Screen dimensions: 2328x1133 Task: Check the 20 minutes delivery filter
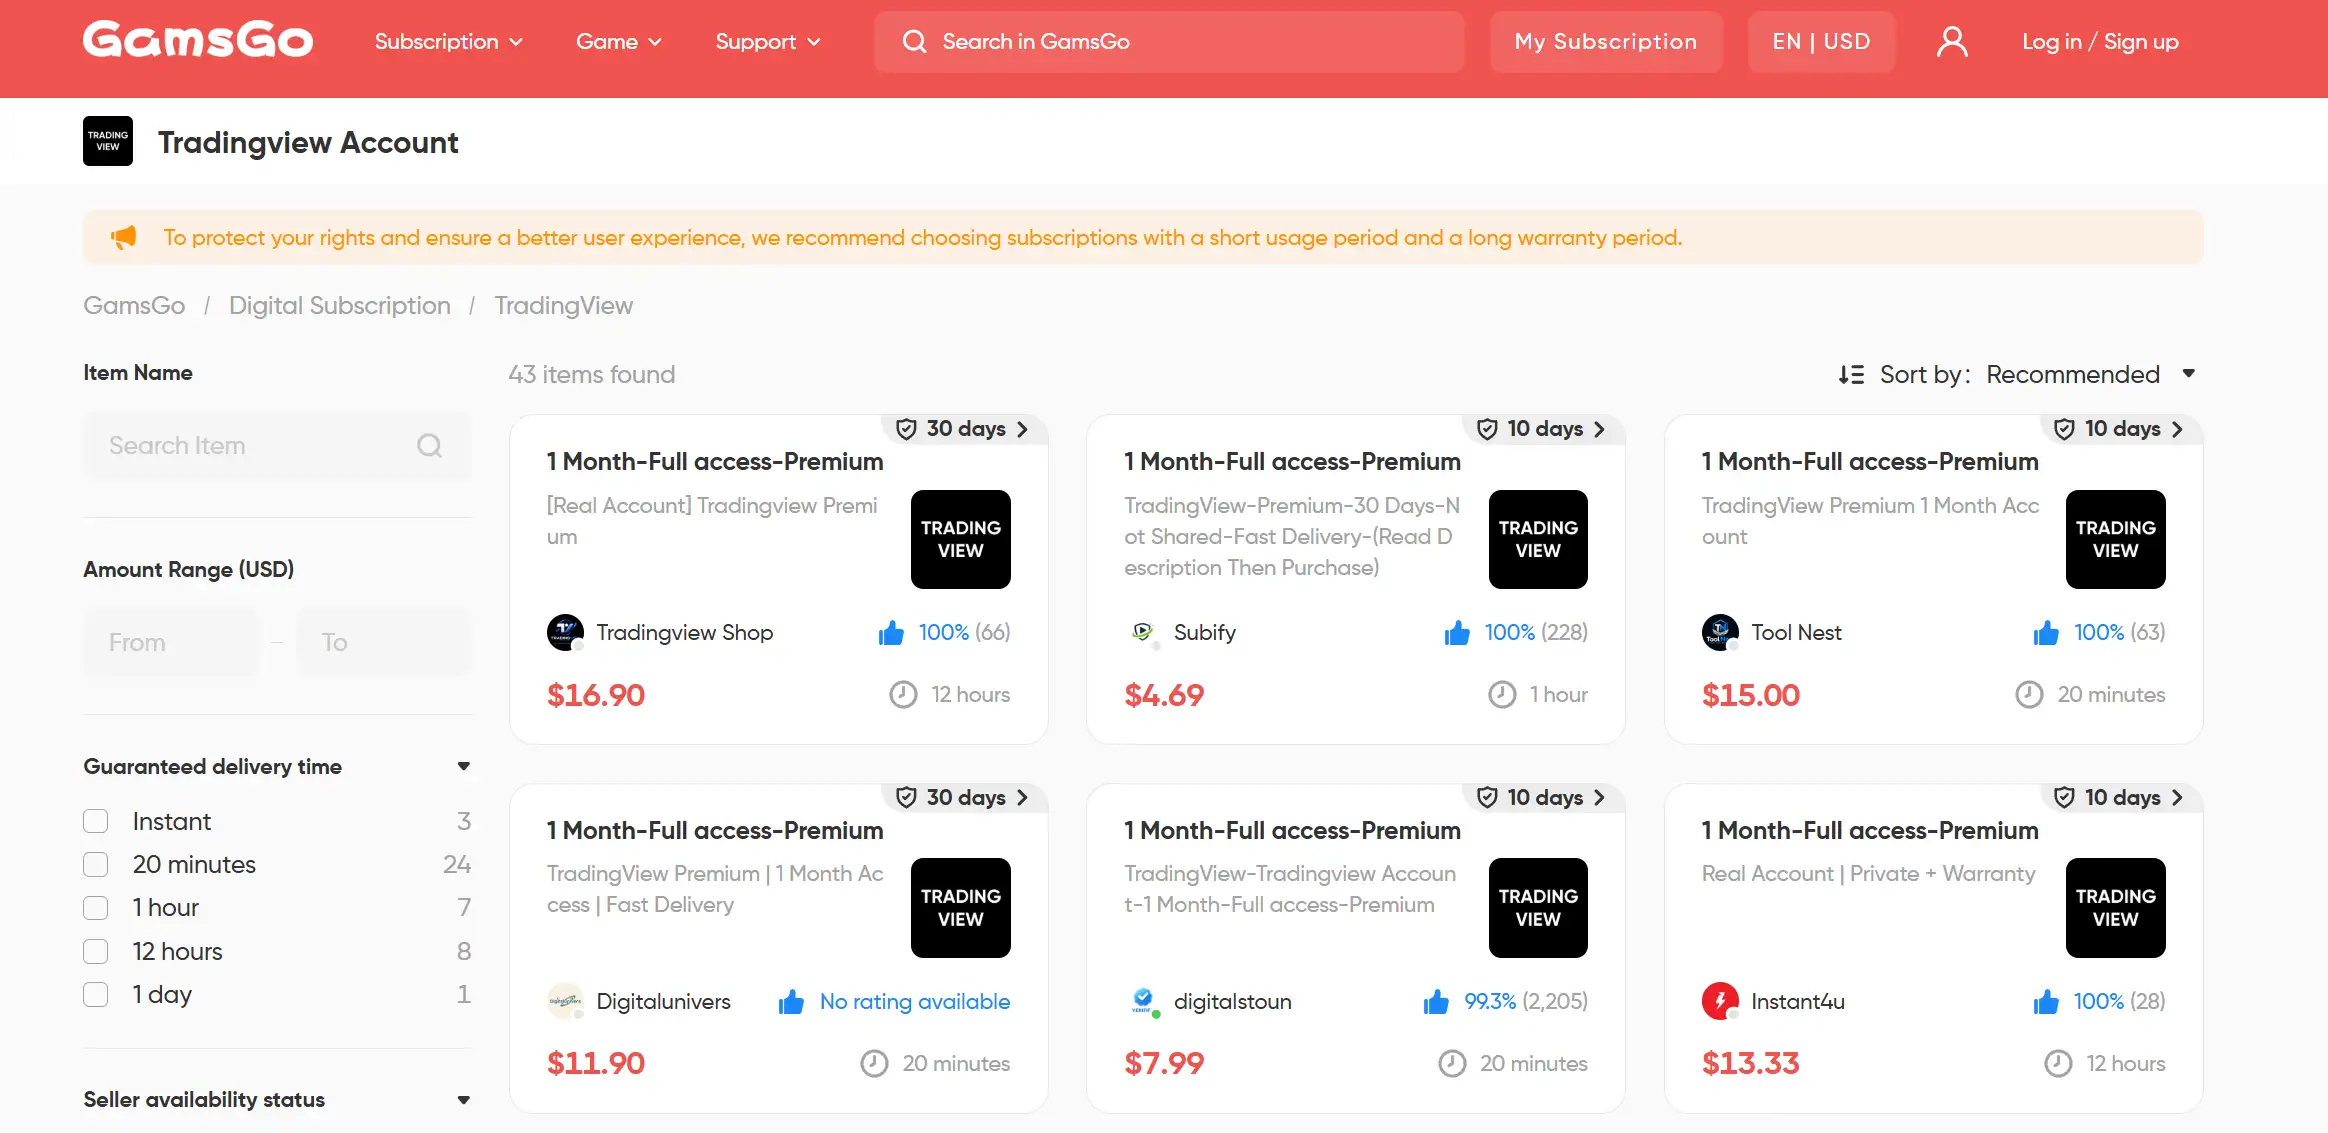95,864
